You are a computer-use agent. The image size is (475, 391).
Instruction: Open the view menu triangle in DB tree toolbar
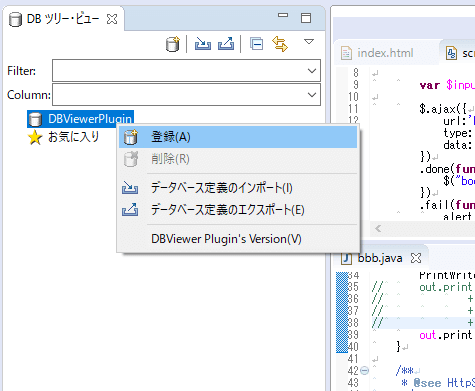(x=309, y=42)
